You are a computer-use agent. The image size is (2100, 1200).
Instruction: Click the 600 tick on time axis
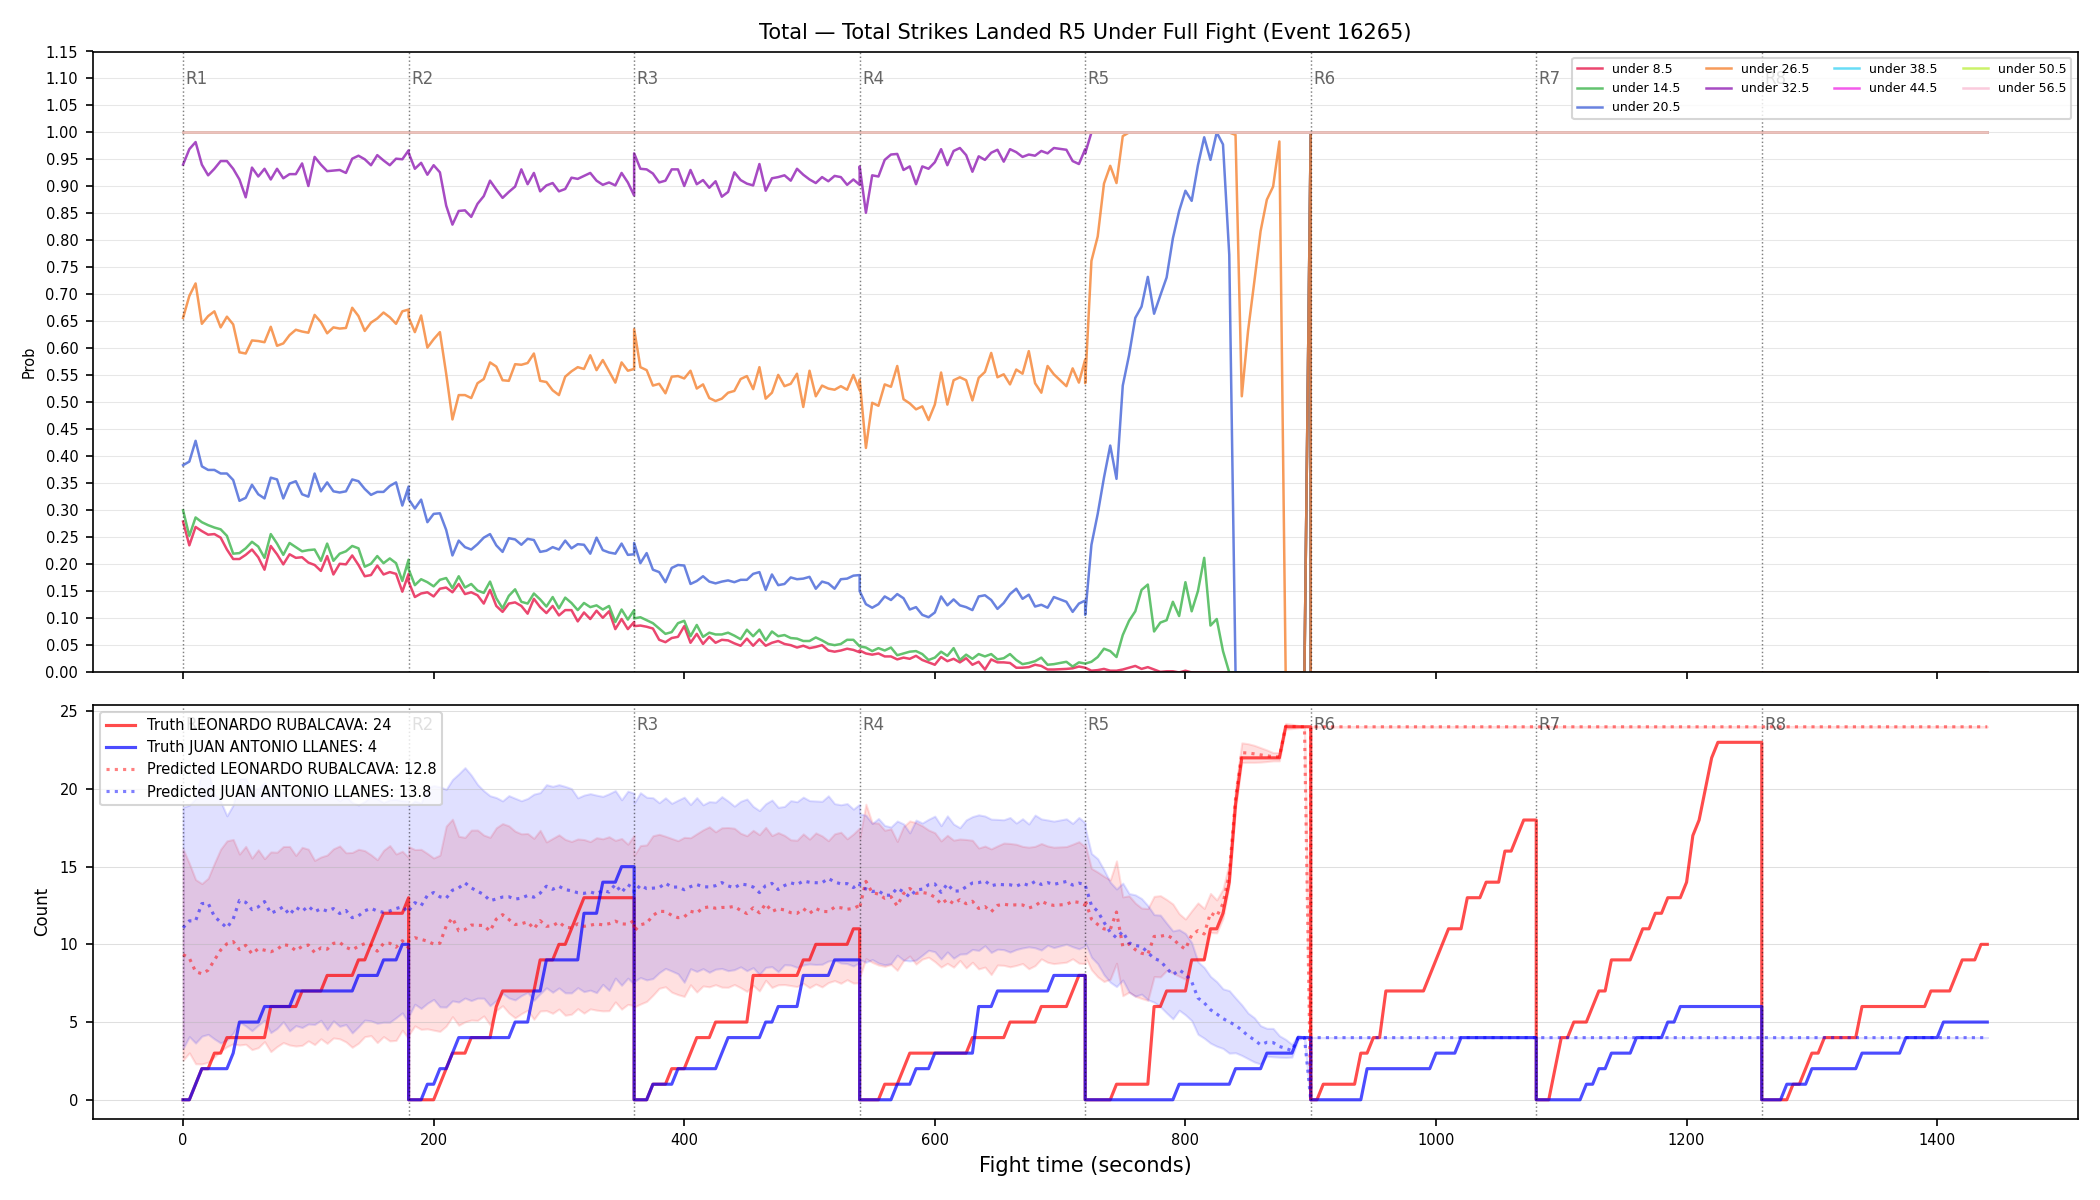[935, 1139]
